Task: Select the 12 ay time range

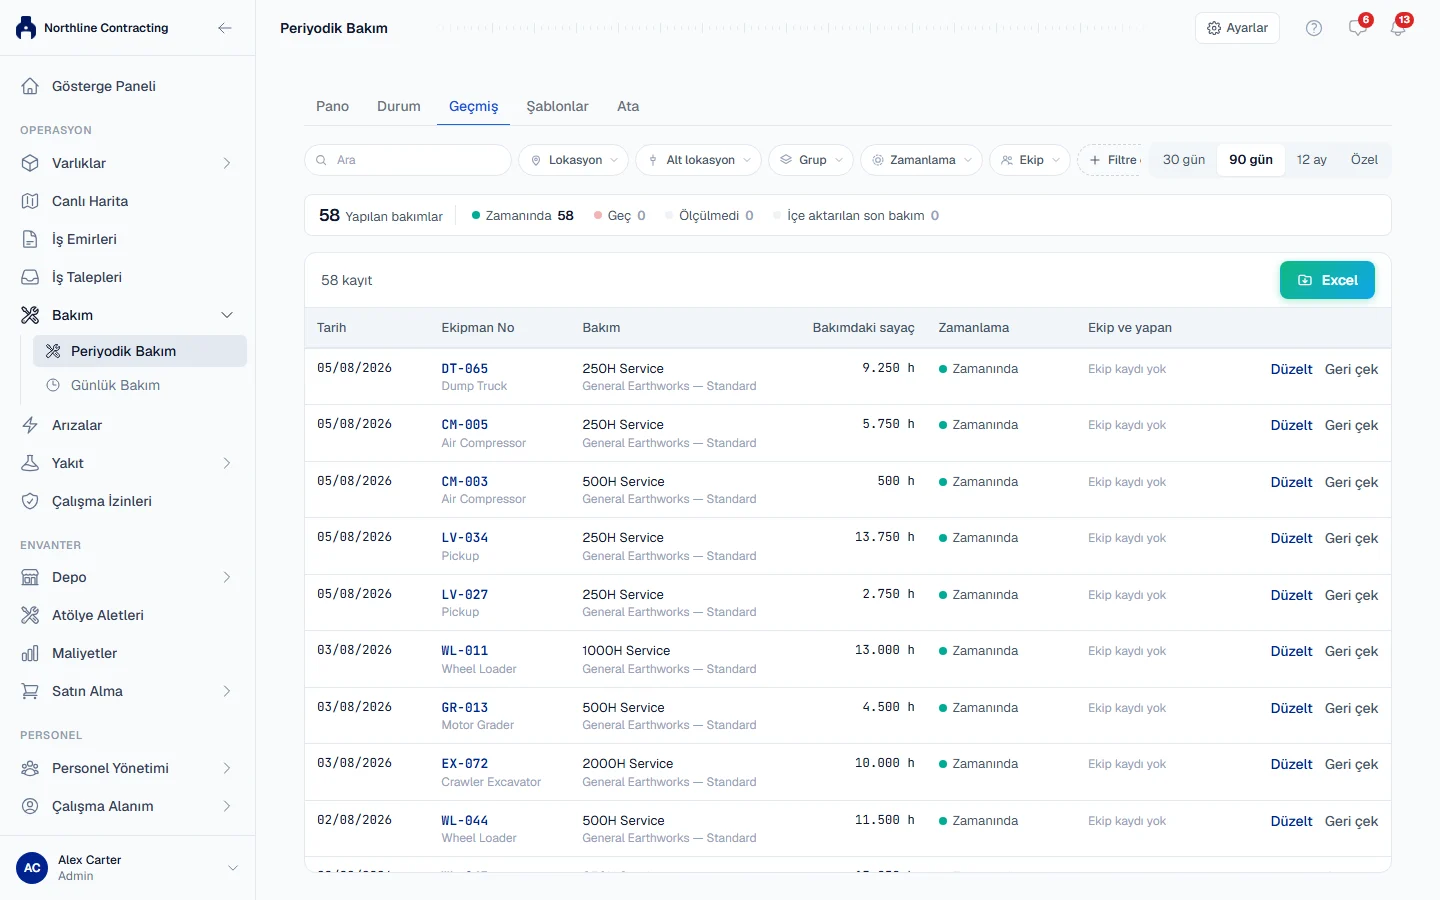Action: coord(1312,160)
